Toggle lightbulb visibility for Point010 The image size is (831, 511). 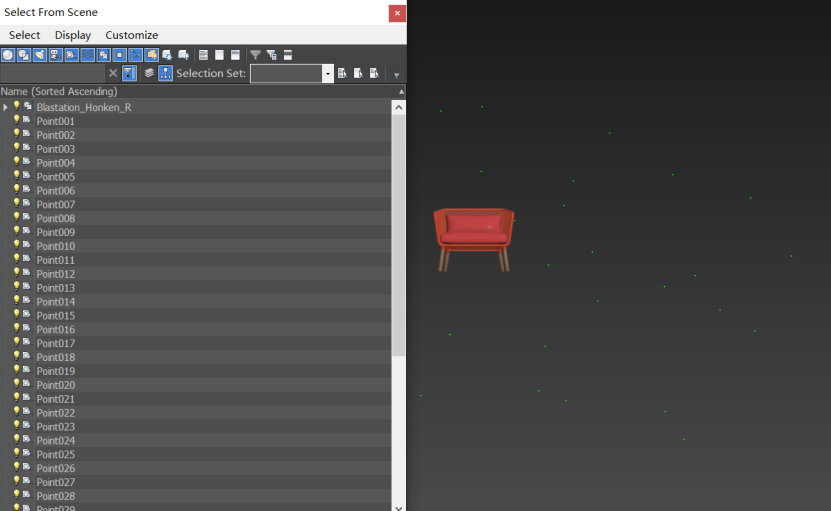pos(16,245)
